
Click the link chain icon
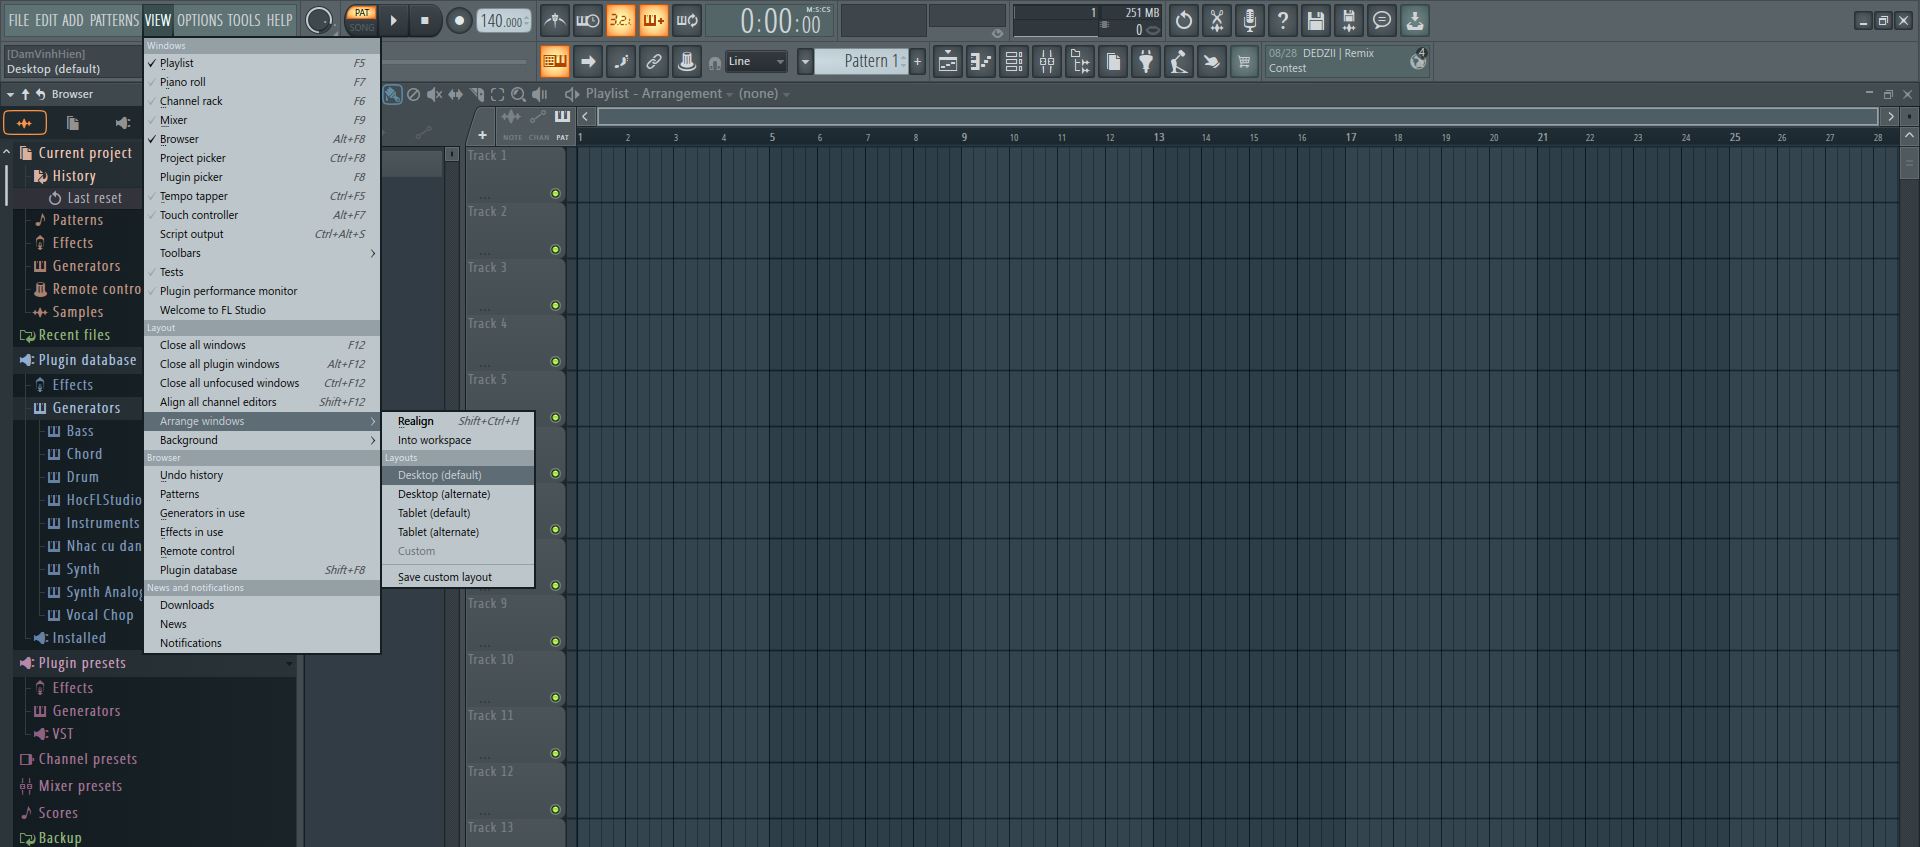[653, 62]
